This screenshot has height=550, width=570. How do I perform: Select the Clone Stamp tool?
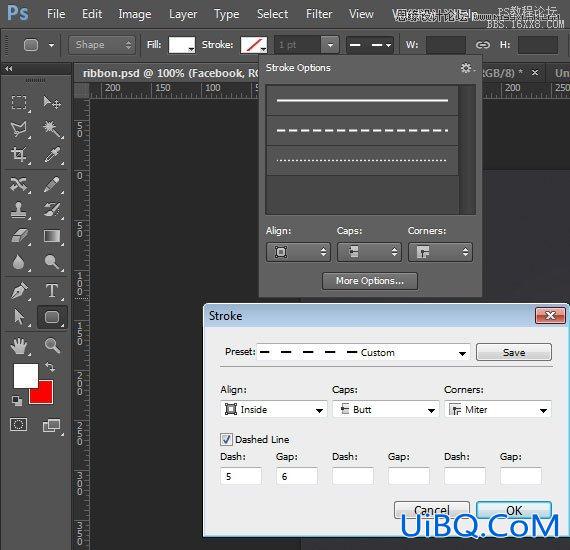tap(19, 210)
